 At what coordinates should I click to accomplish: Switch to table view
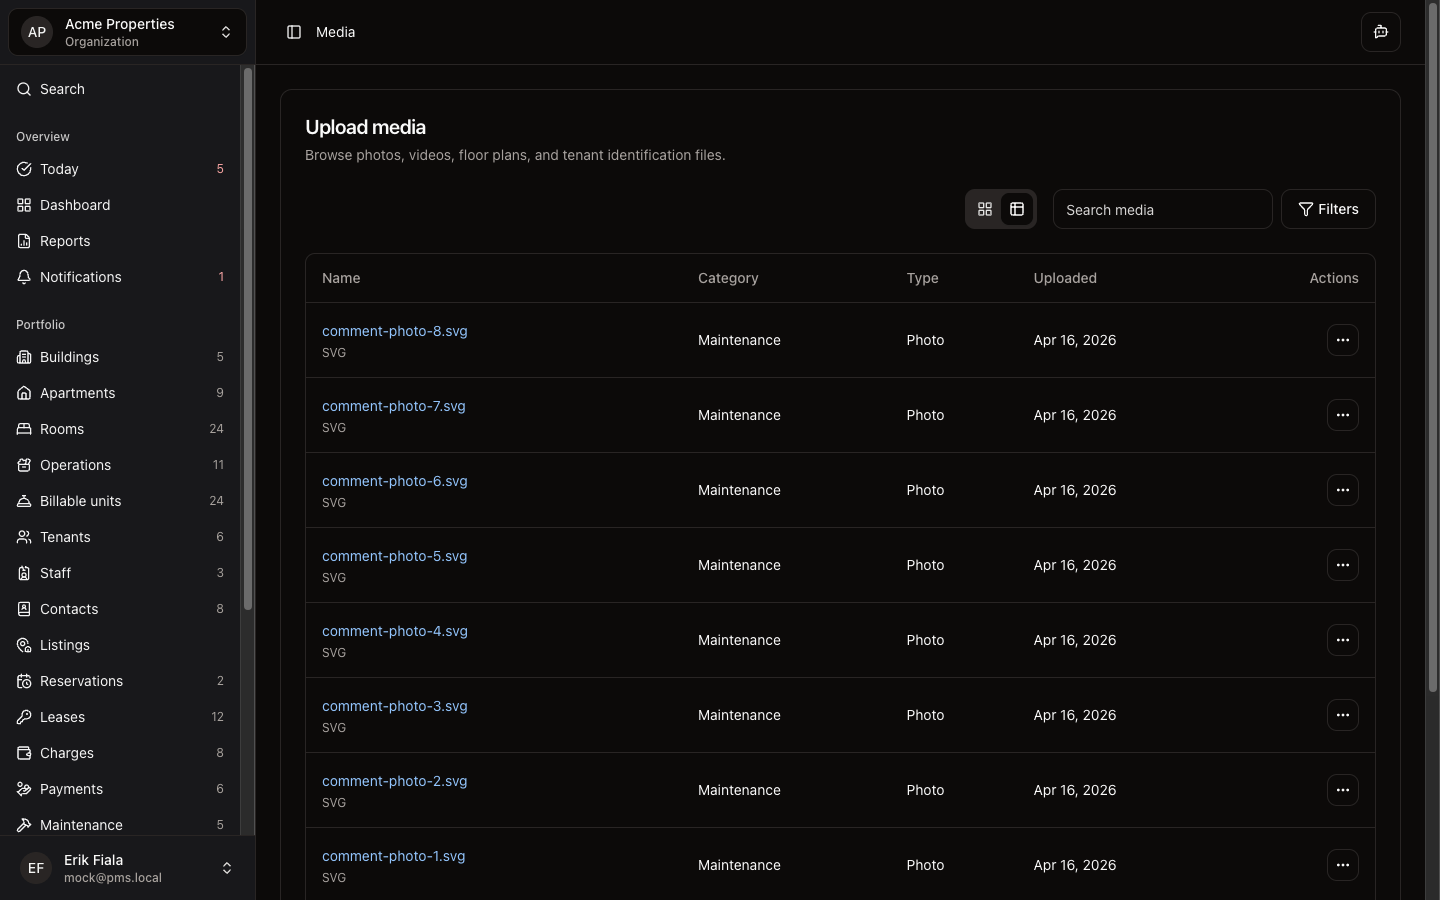coord(1017,209)
